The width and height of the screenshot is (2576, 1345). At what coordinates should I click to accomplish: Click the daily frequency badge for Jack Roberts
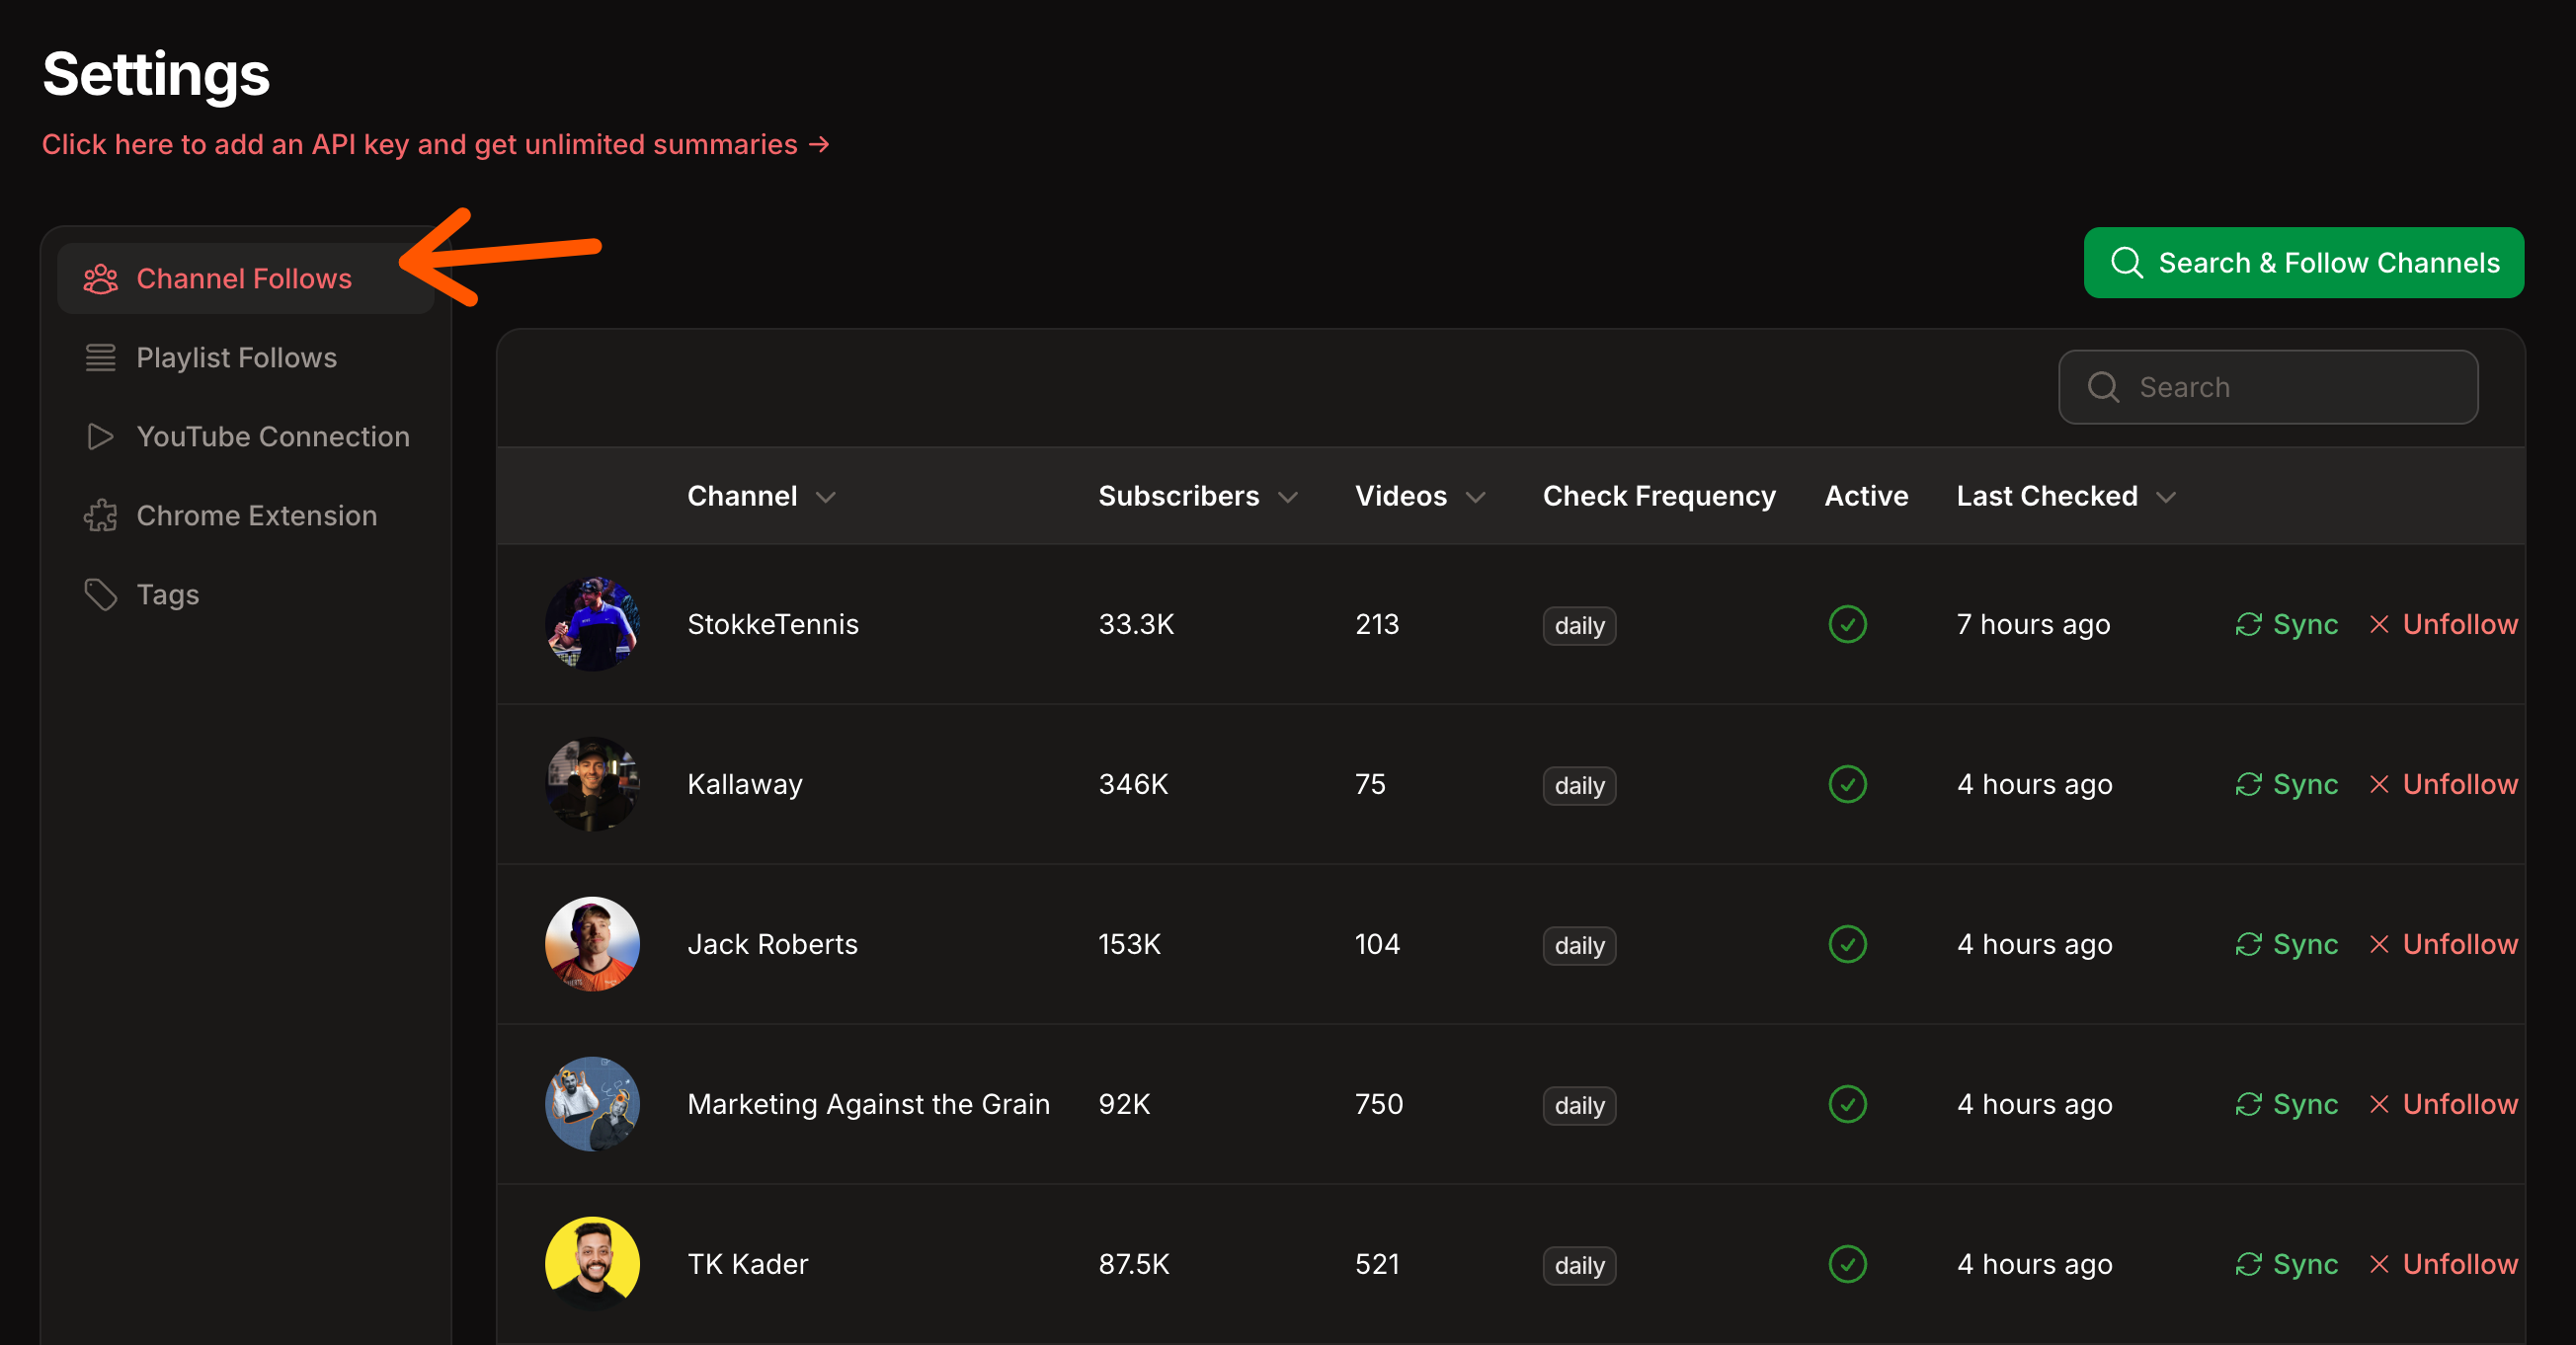point(1579,946)
